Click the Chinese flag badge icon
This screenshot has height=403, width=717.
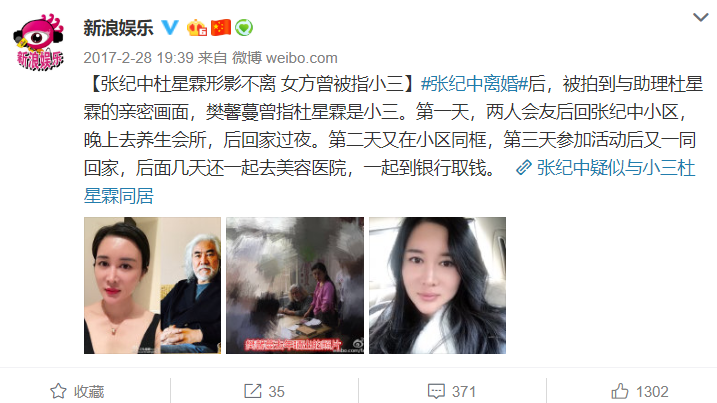tap(220, 27)
